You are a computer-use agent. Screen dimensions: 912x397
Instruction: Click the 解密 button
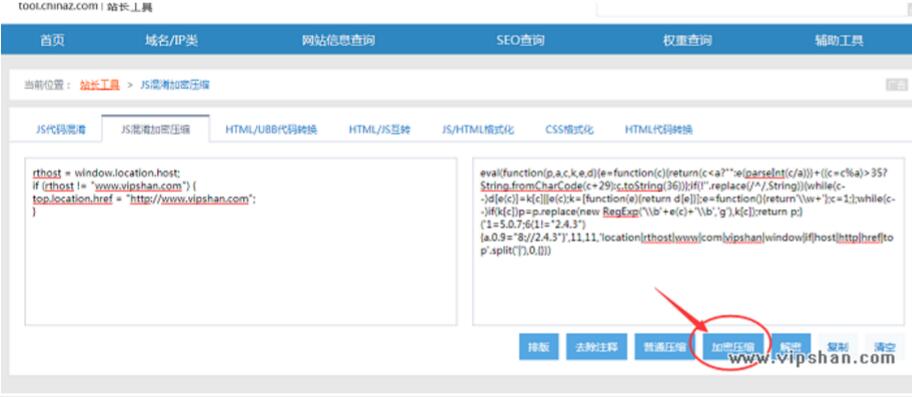tap(790, 347)
